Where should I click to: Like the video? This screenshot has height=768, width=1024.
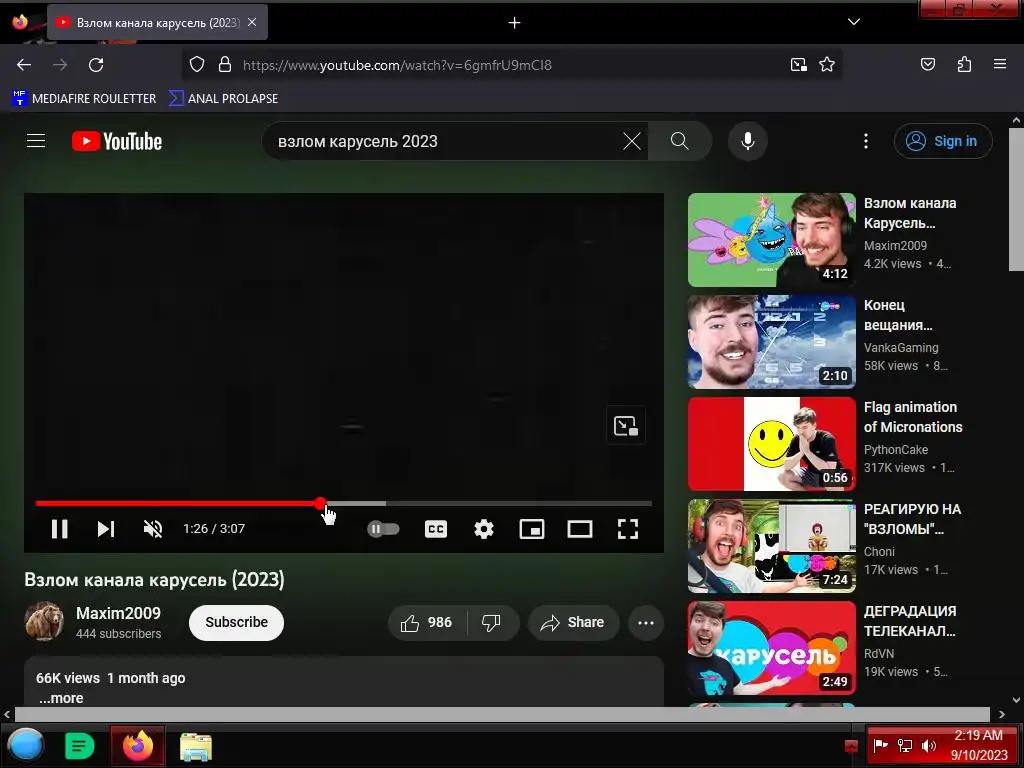pyautogui.click(x=427, y=622)
